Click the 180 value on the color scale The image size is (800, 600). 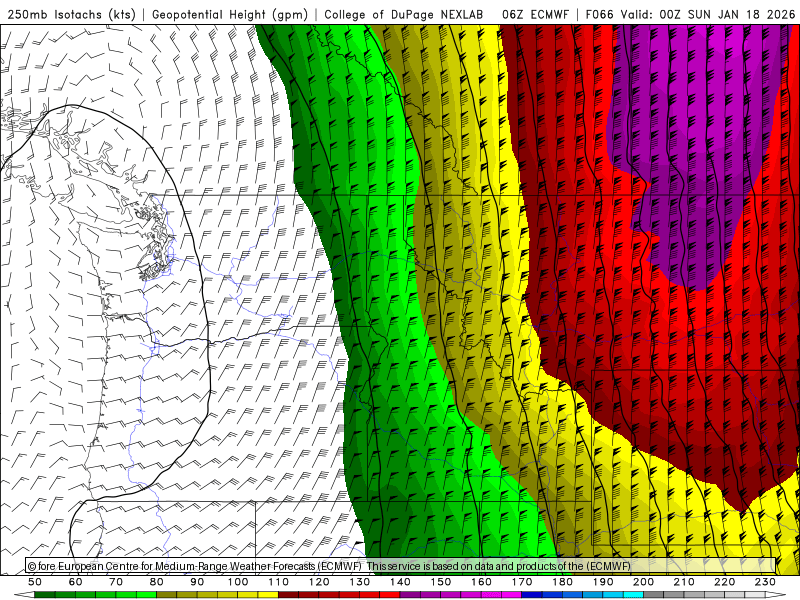pyautogui.click(x=563, y=582)
